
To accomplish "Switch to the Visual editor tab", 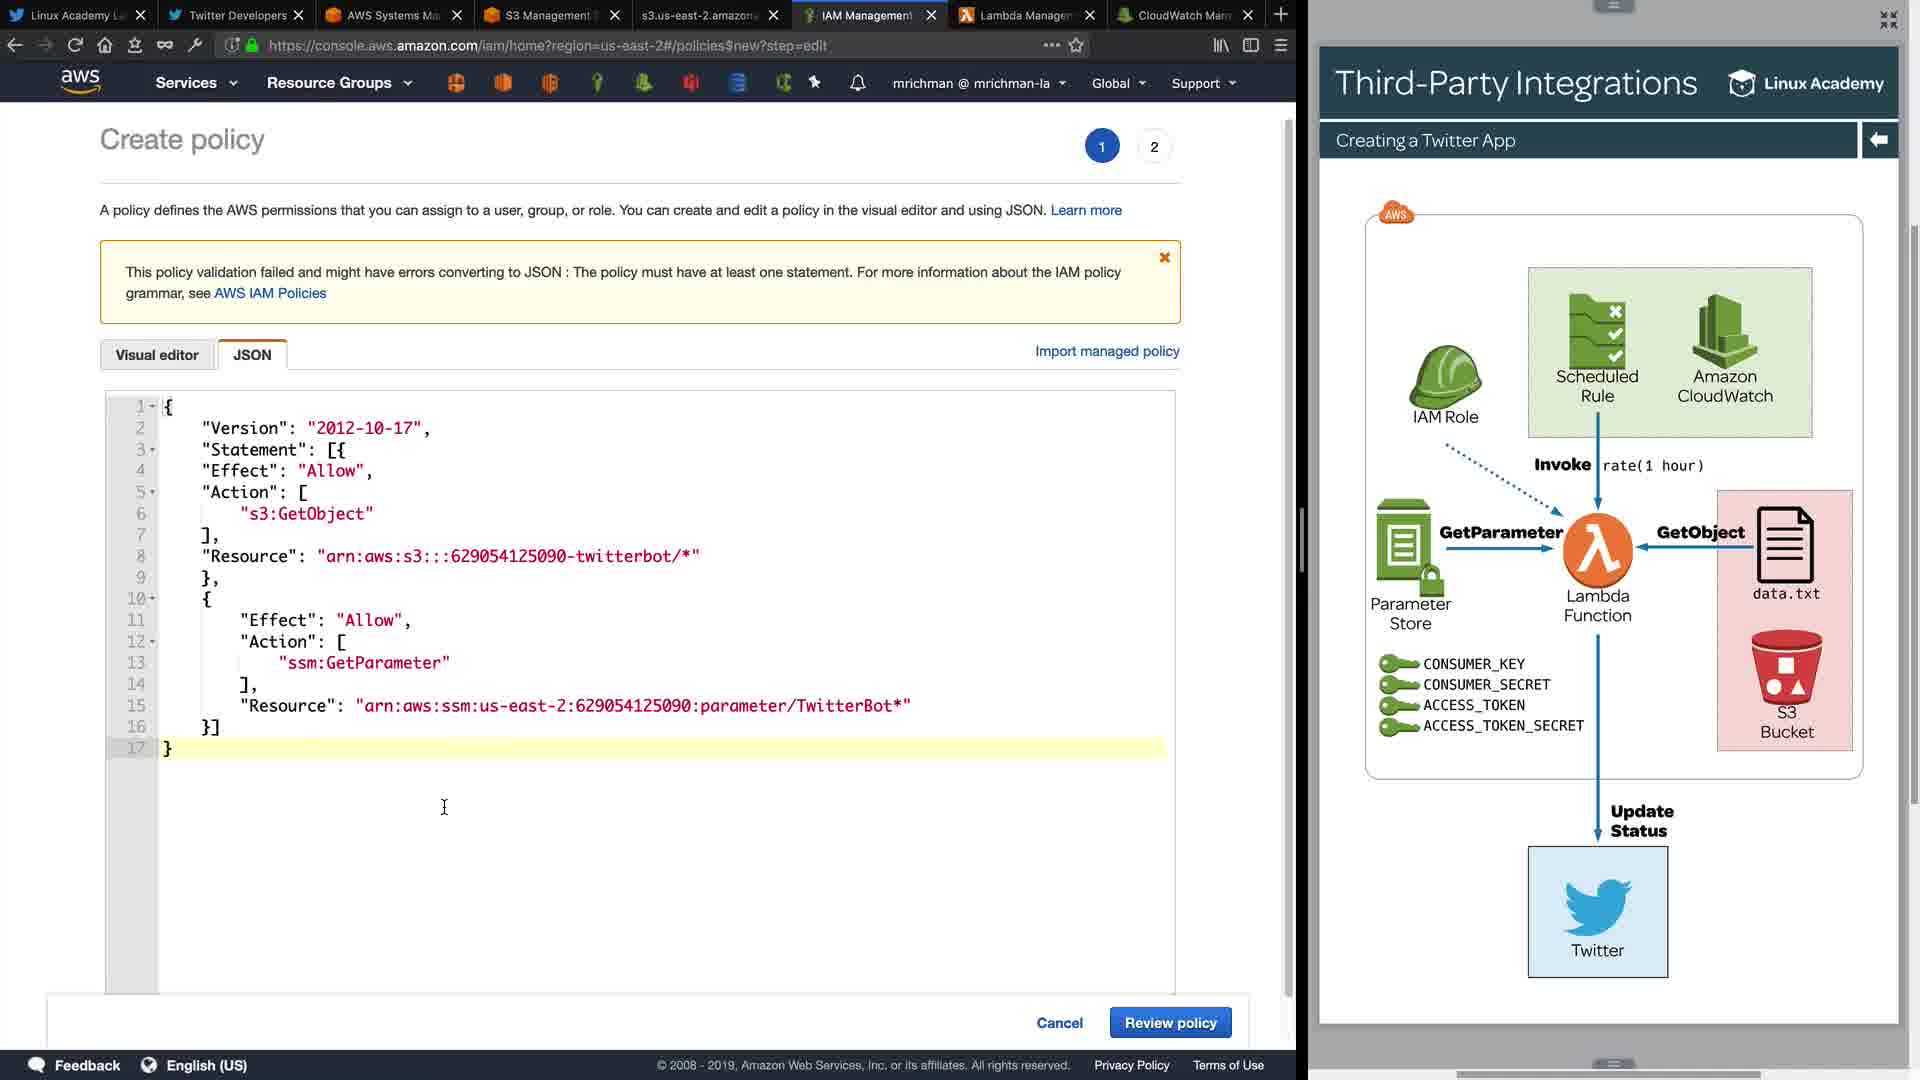I will coord(157,355).
